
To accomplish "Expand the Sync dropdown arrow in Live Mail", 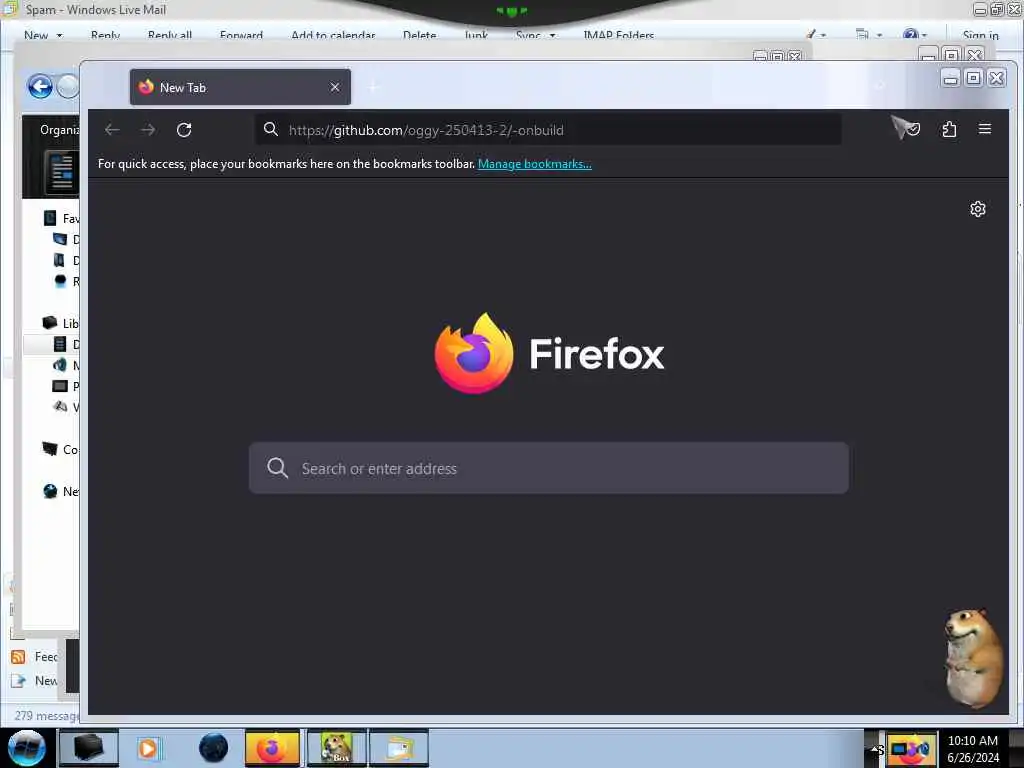I will click(552, 35).
